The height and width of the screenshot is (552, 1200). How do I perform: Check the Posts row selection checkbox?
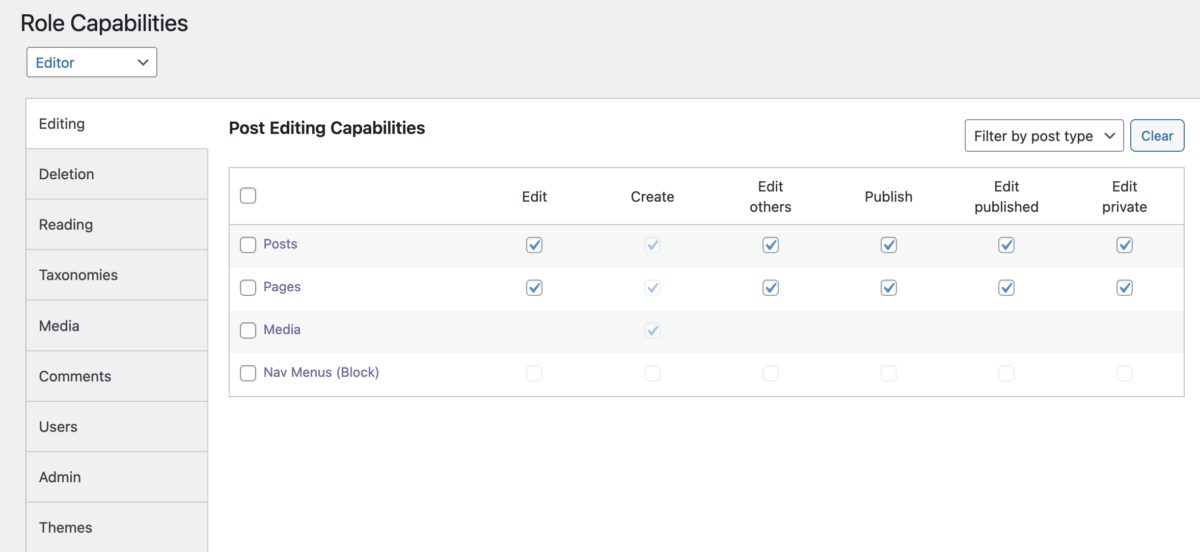click(x=248, y=245)
